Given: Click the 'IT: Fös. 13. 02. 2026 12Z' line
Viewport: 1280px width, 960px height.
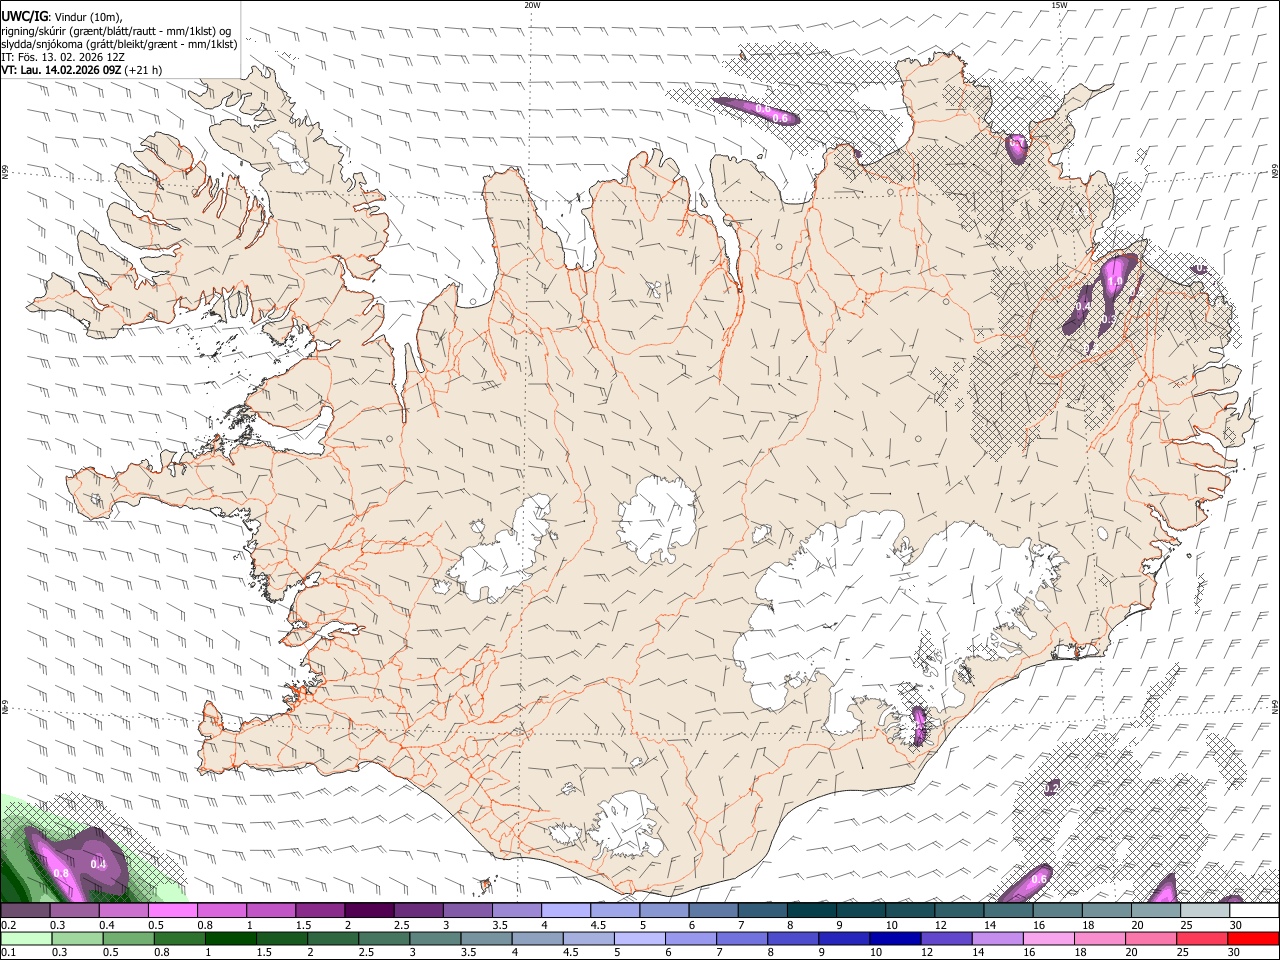Looking at the screenshot, I should [63, 57].
